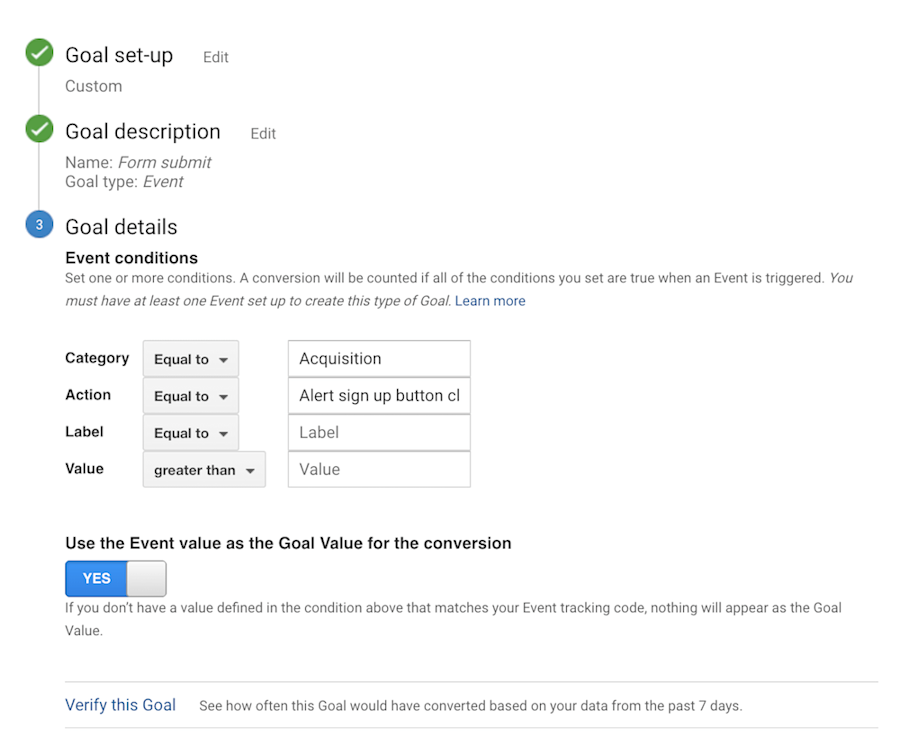Click the Goal set-up heading
This screenshot has width=900, height=736.
pos(119,55)
